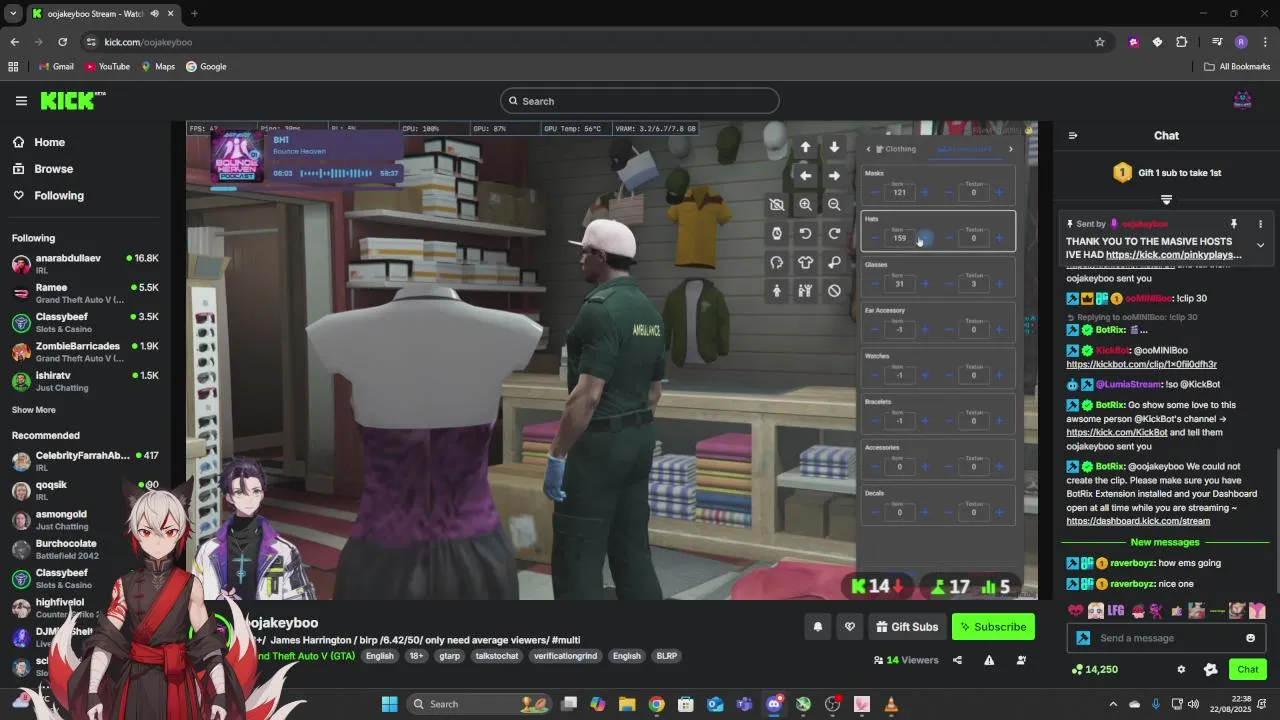
Task: Decrease the Glasses item number
Action: point(875,284)
